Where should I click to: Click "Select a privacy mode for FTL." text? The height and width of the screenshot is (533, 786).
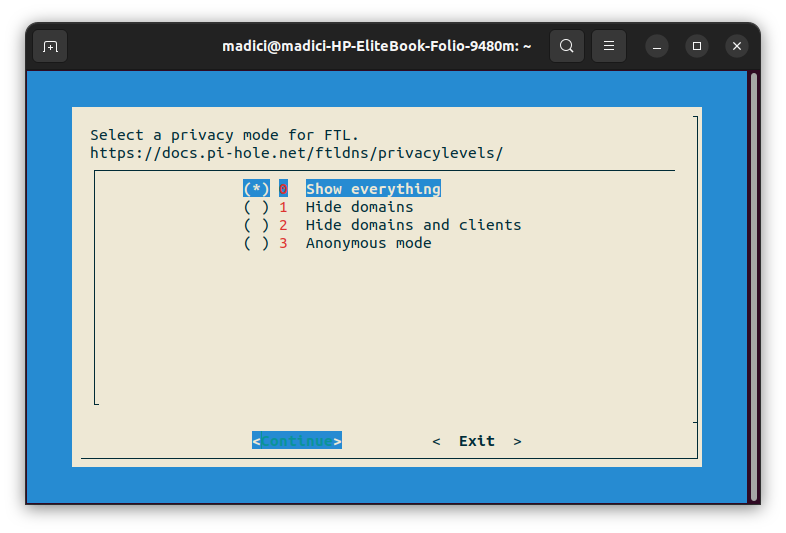click(x=224, y=135)
